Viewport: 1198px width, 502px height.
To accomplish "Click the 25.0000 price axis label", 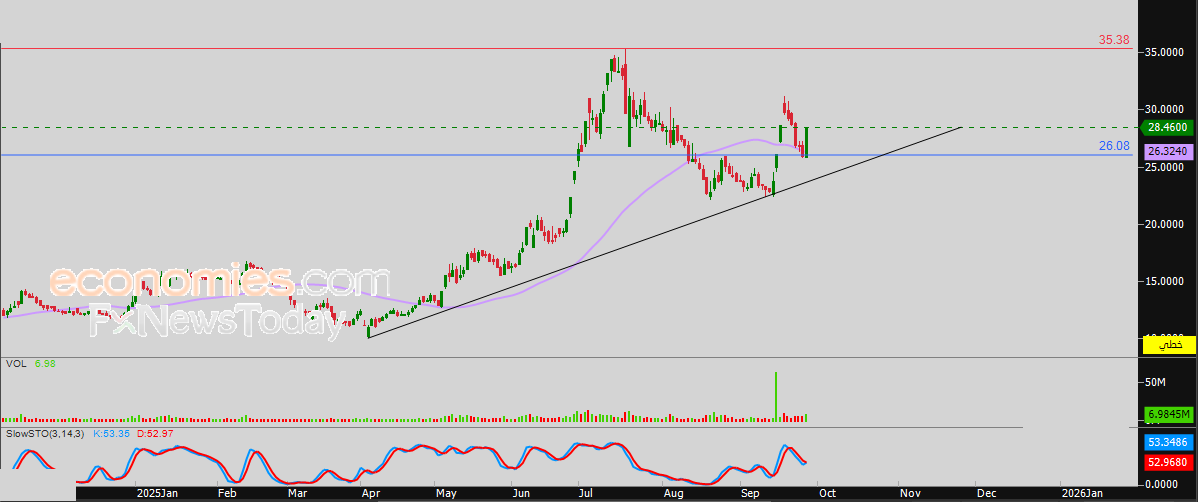I will click(x=1166, y=167).
